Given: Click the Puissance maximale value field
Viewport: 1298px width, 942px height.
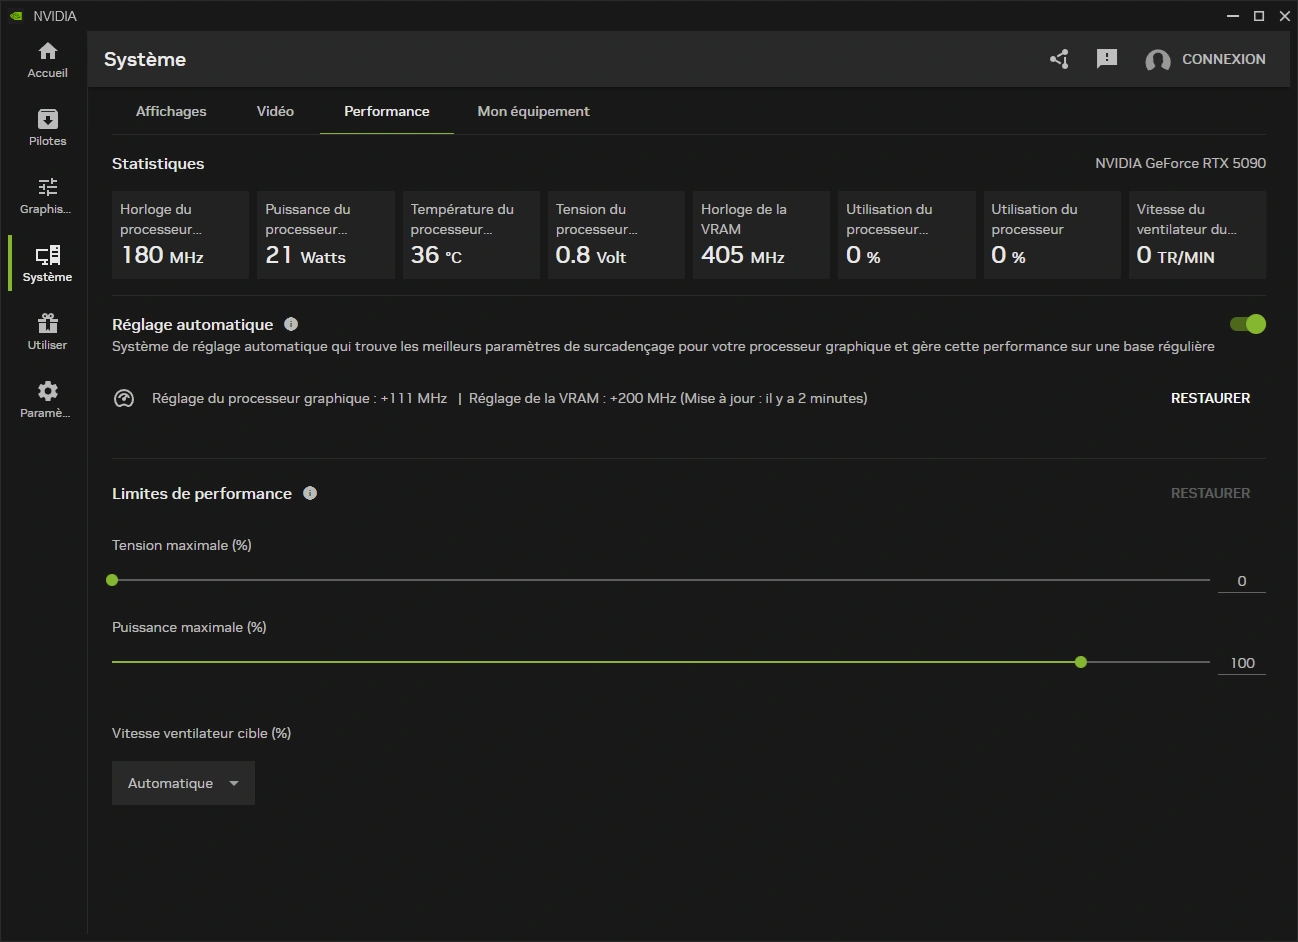Looking at the screenshot, I should [x=1242, y=663].
